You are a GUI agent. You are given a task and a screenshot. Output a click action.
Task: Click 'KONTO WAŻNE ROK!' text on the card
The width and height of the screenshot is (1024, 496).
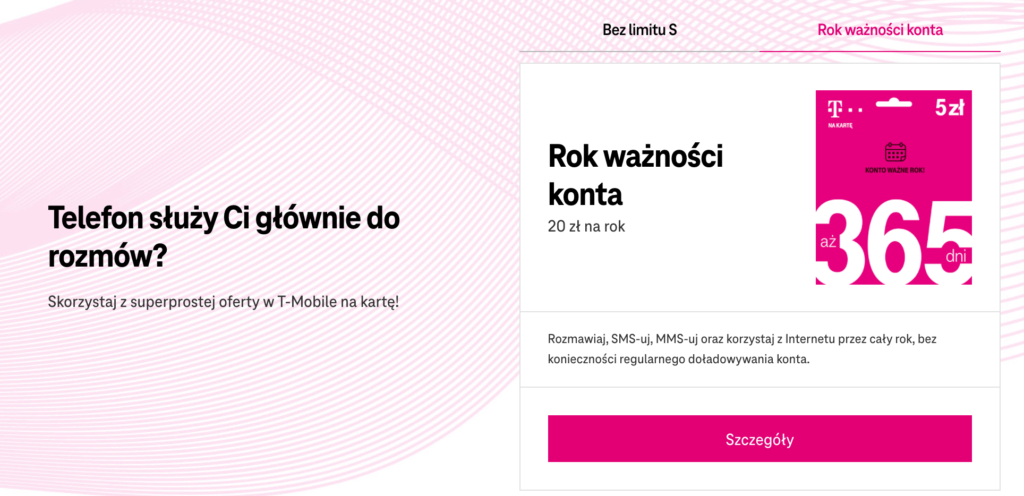coord(894,170)
